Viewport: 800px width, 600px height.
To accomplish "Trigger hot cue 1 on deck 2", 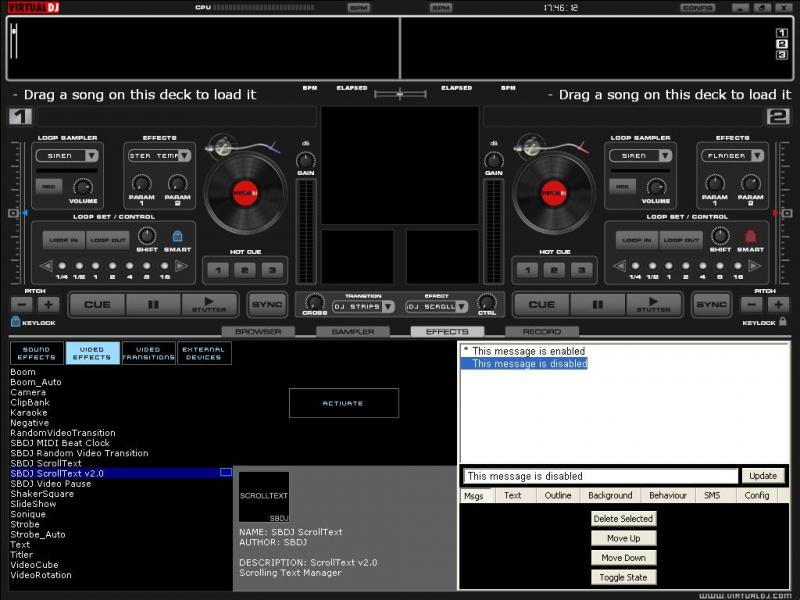I will click(x=528, y=270).
